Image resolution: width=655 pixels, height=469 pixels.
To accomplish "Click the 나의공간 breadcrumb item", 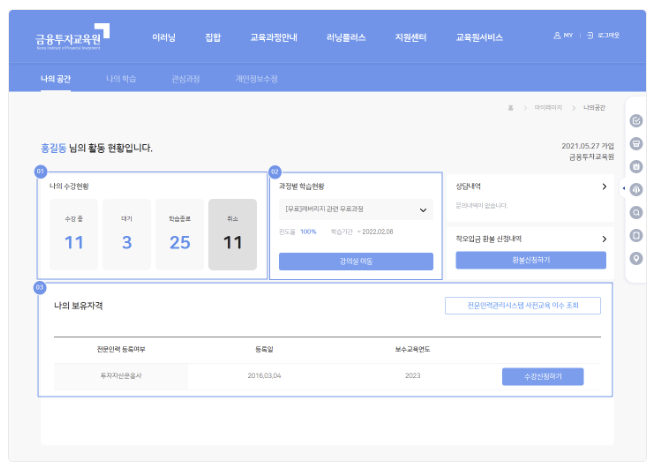I will pos(594,108).
